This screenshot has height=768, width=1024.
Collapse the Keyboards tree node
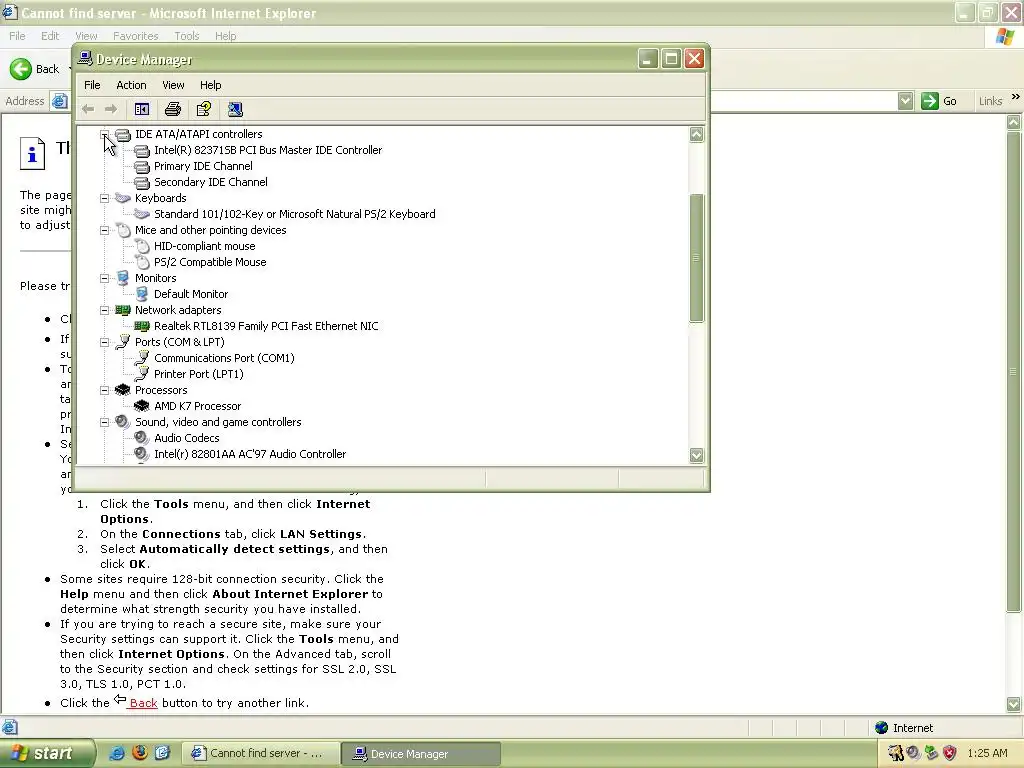pyautogui.click(x=104, y=198)
